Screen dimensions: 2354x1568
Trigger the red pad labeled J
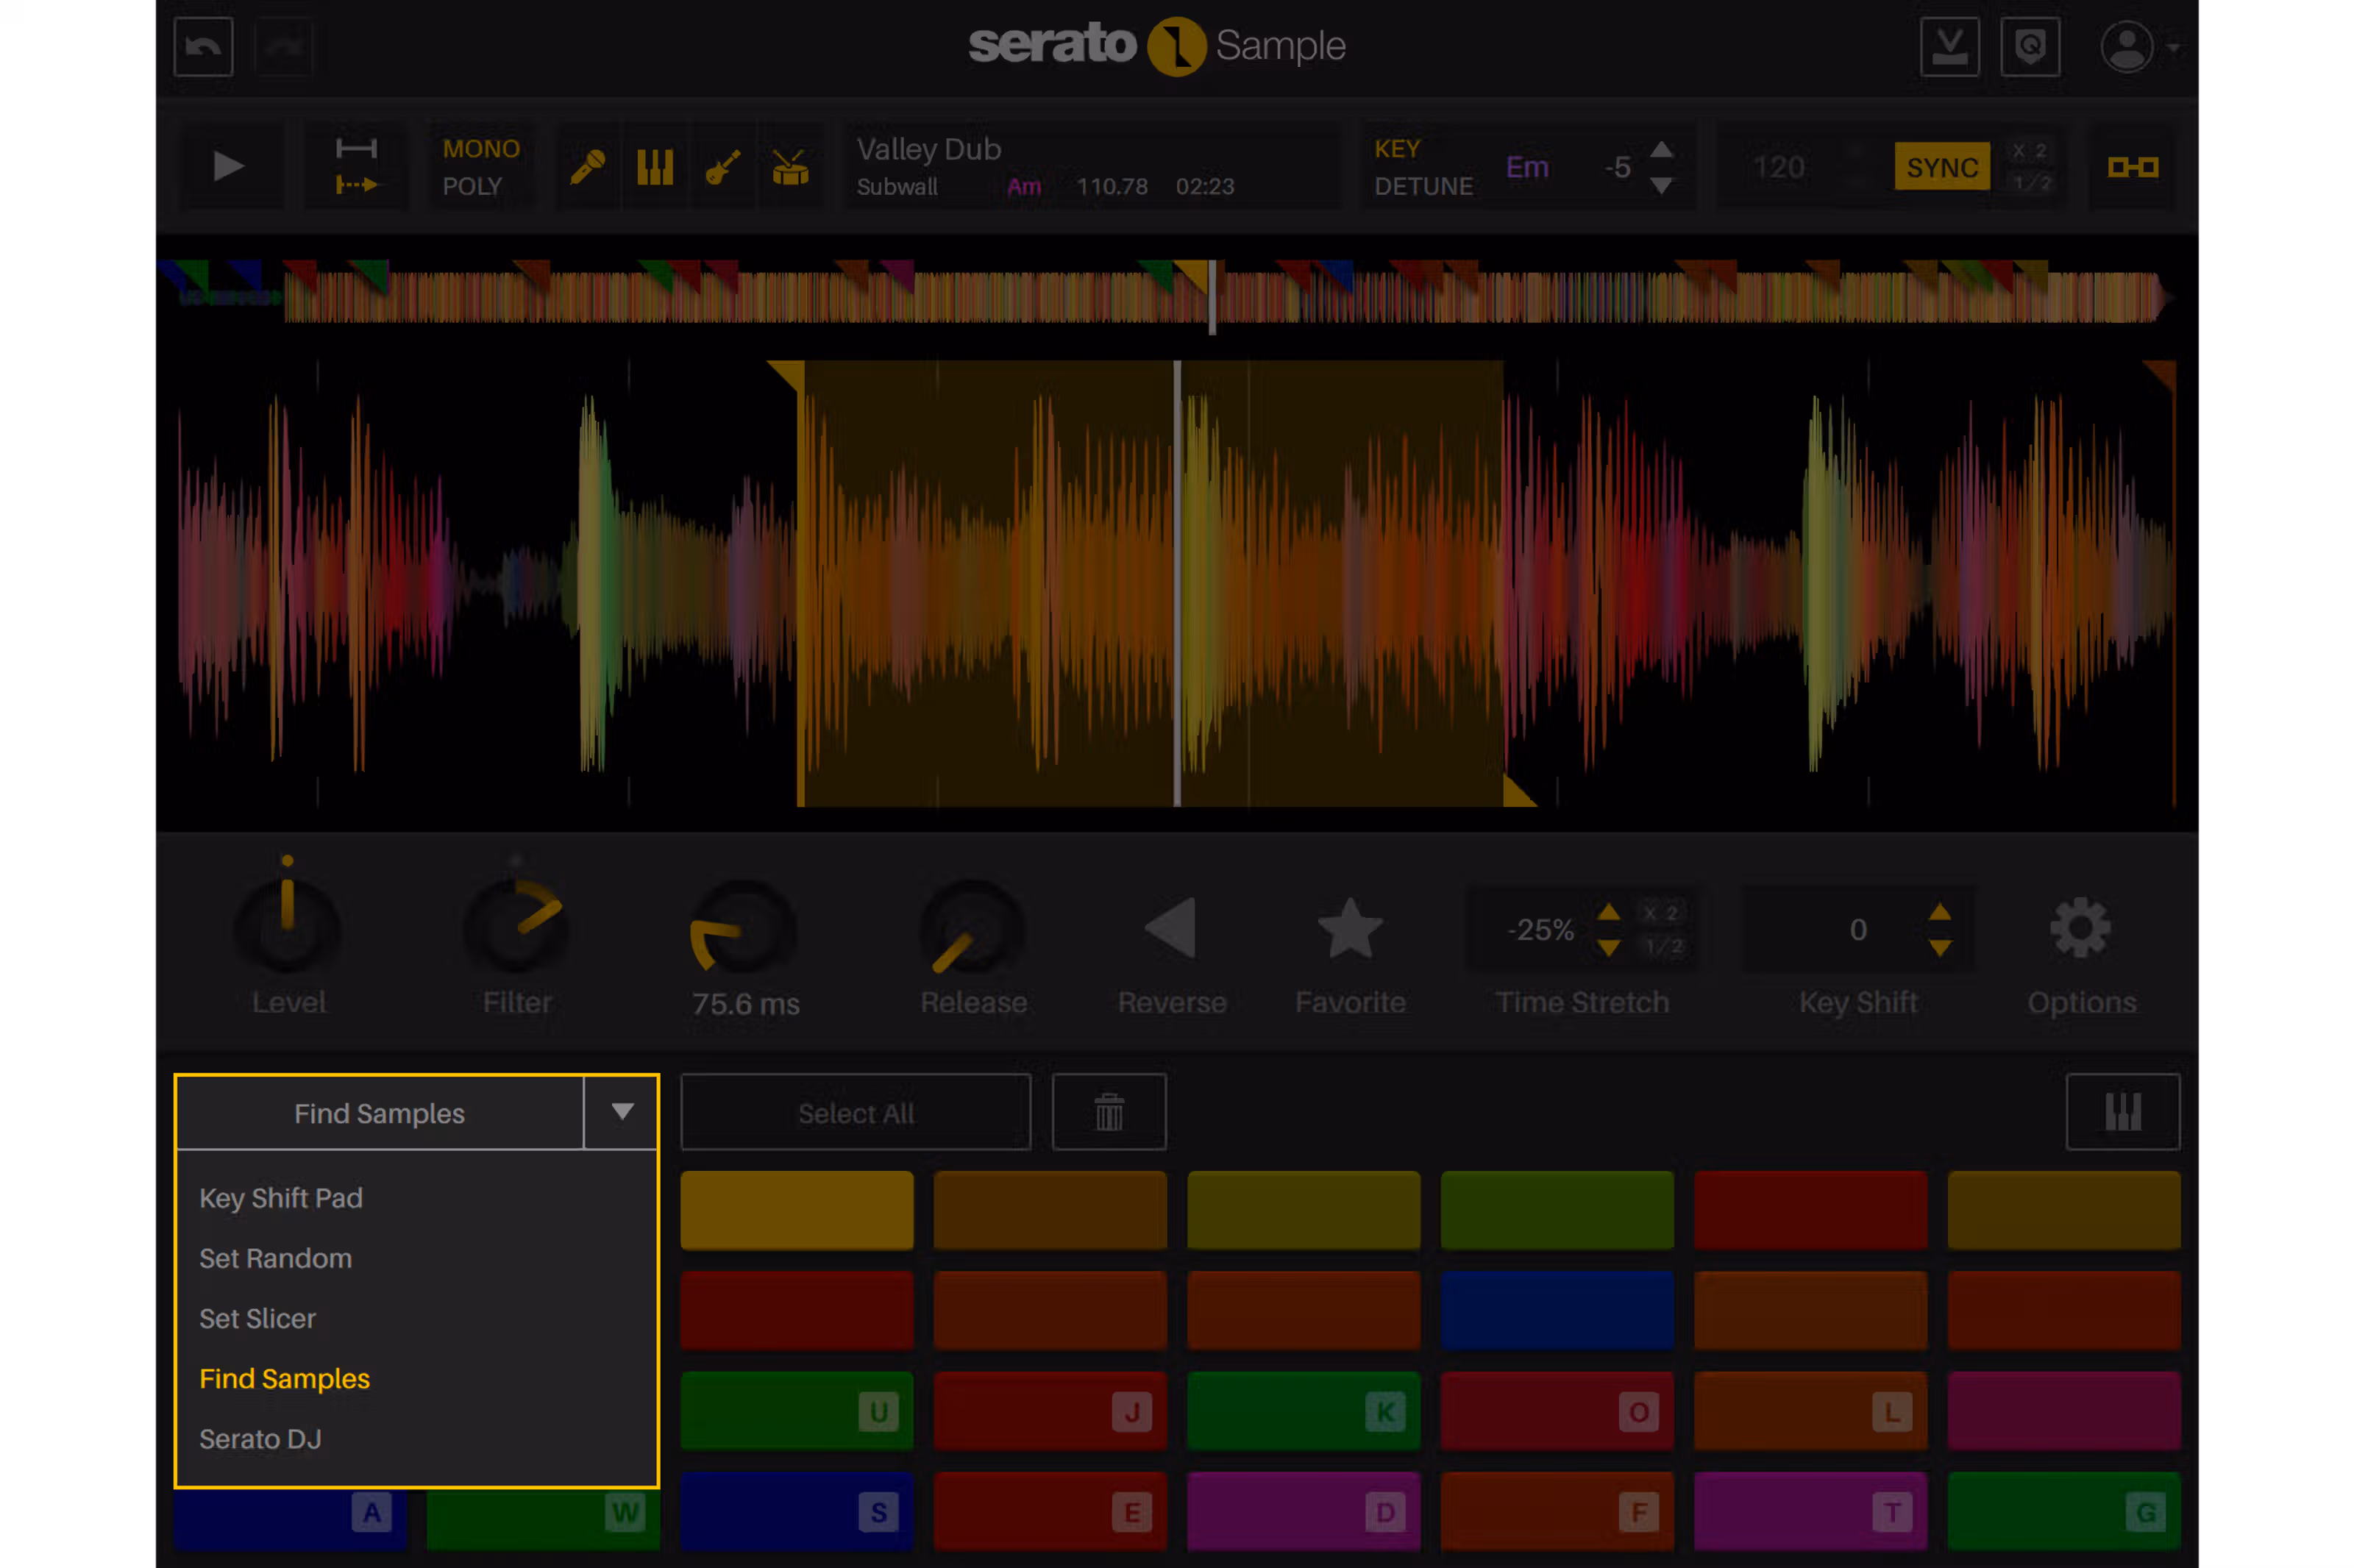click(x=1050, y=1410)
